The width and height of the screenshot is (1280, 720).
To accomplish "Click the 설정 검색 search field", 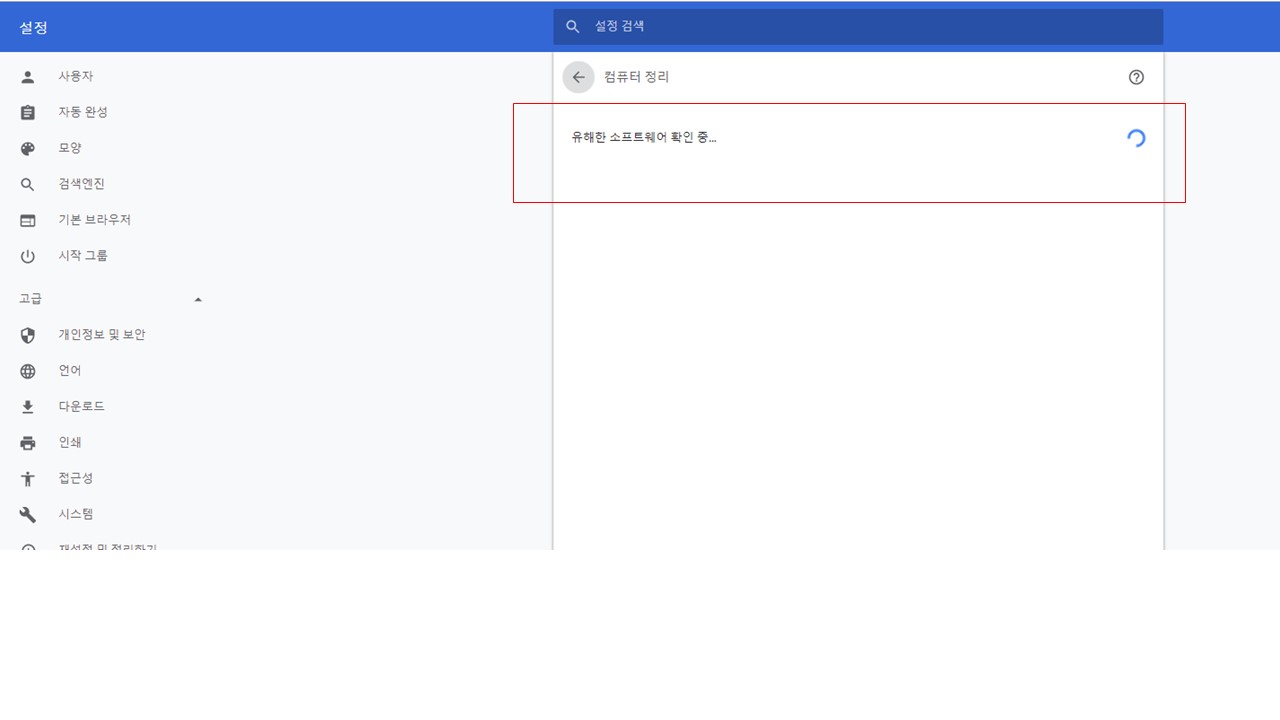I will [x=858, y=27].
